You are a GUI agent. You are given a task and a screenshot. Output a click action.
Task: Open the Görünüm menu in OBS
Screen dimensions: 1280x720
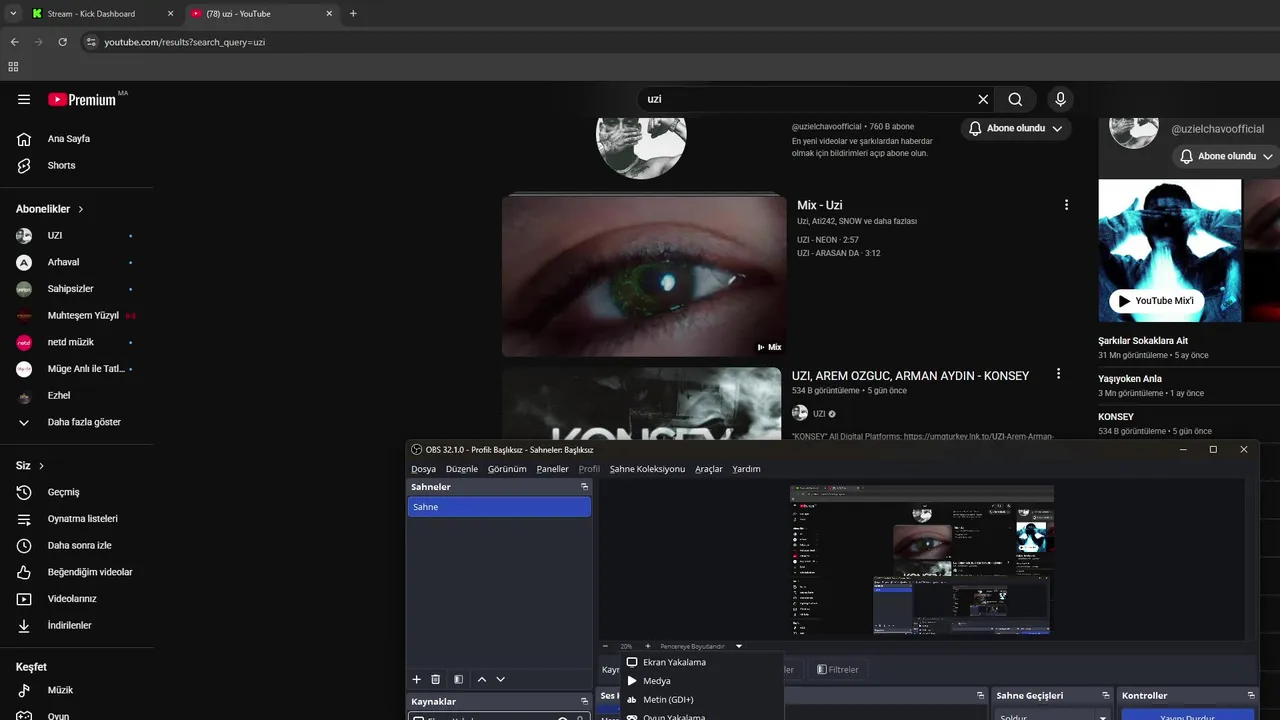click(506, 469)
